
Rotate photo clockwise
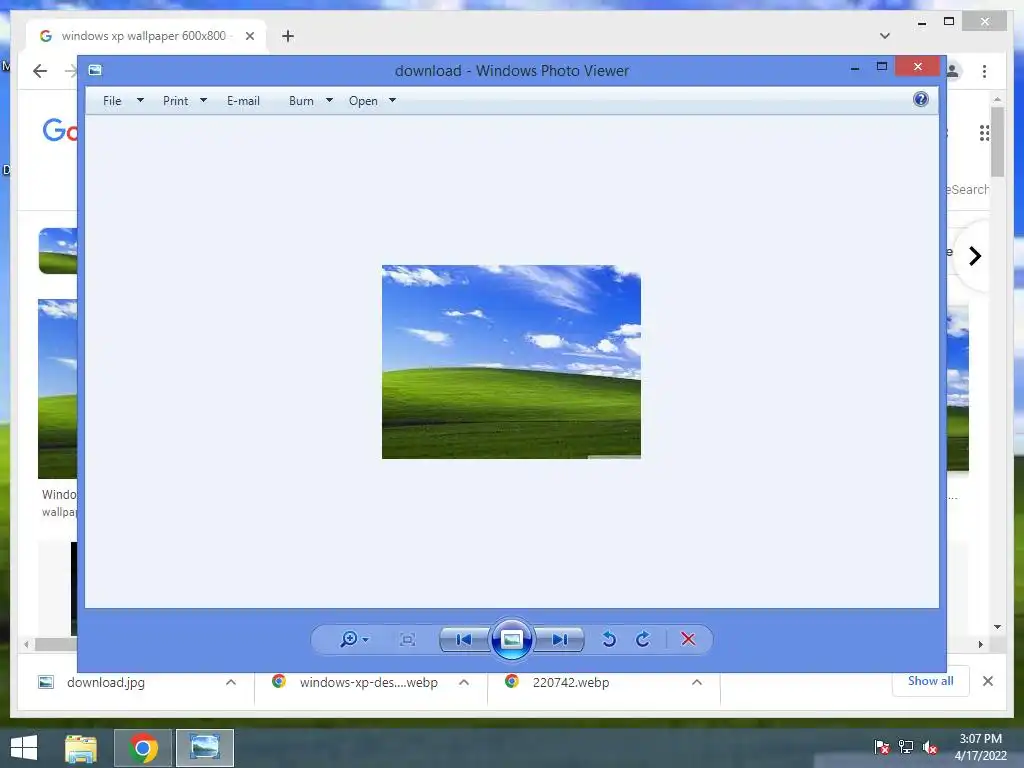(x=643, y=639)
